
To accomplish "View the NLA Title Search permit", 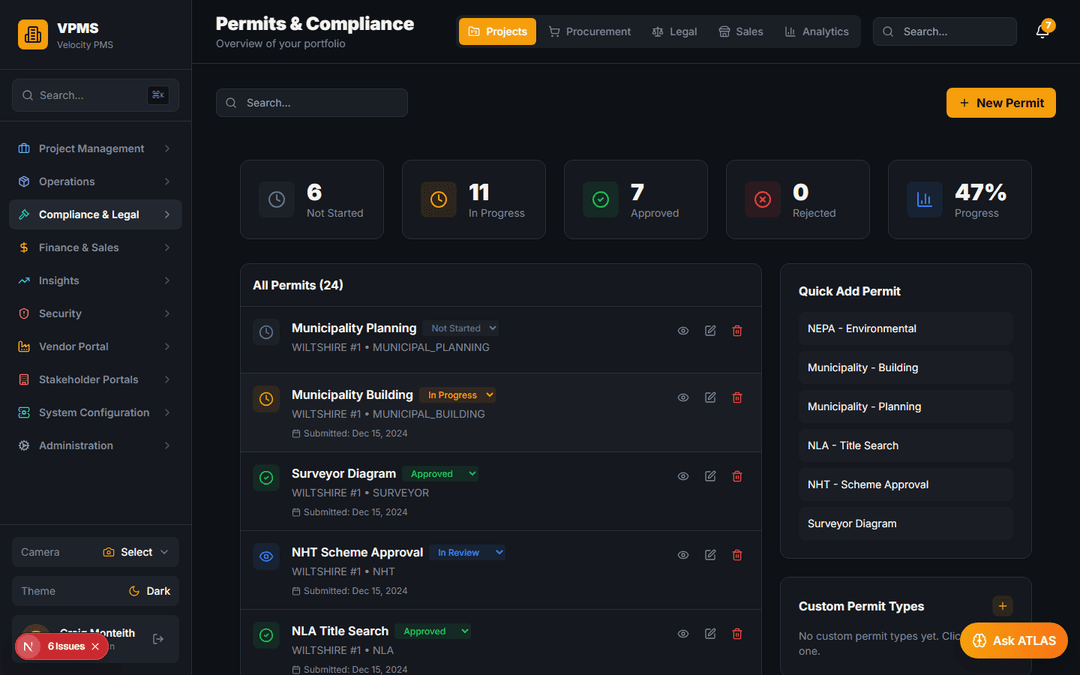I will point(683,634).
